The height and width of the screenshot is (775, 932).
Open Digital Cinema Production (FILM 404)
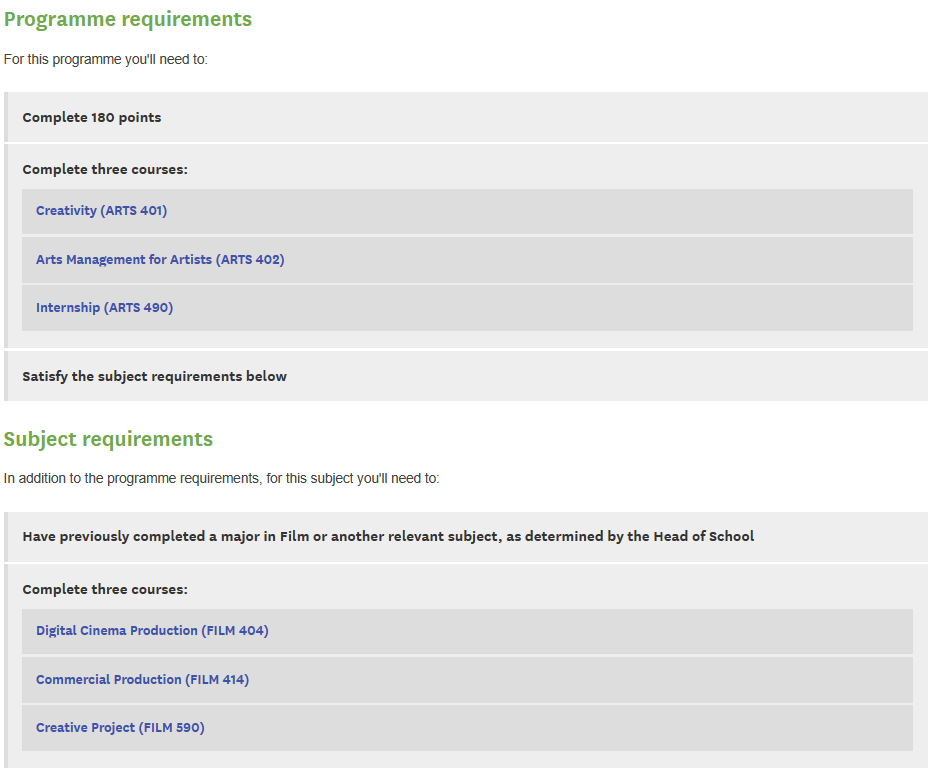click(x=152, y=631)
